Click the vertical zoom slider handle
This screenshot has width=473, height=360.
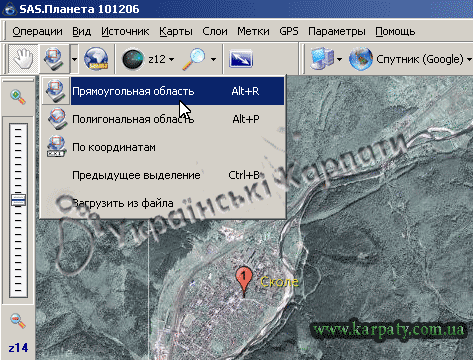coord(18,200)
